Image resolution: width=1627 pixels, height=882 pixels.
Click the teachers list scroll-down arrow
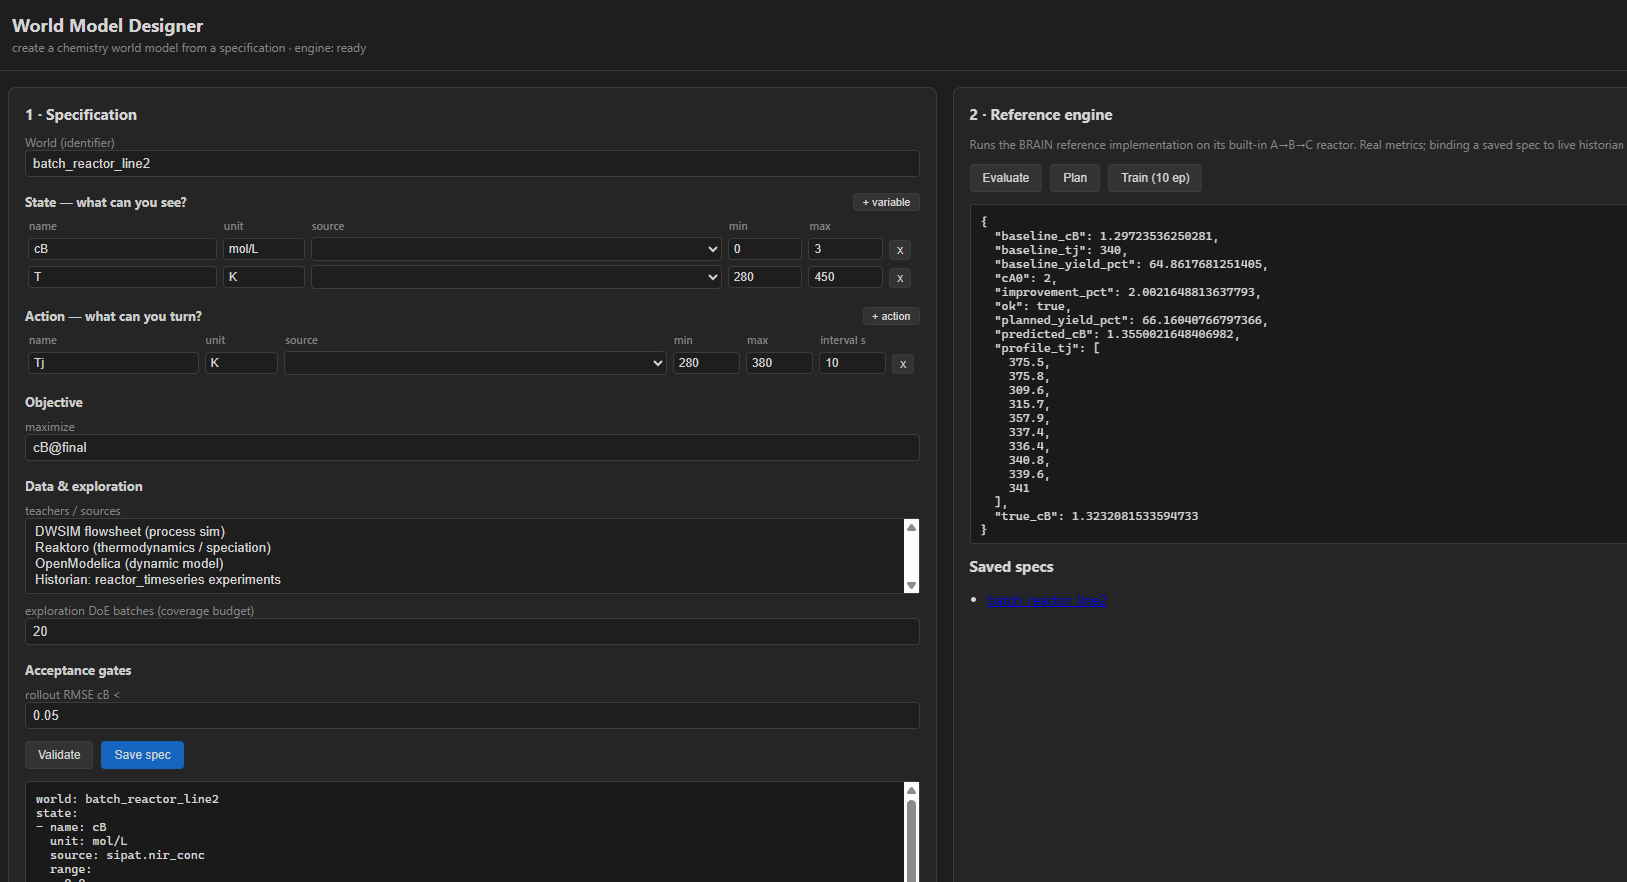[x=911, y=585]
